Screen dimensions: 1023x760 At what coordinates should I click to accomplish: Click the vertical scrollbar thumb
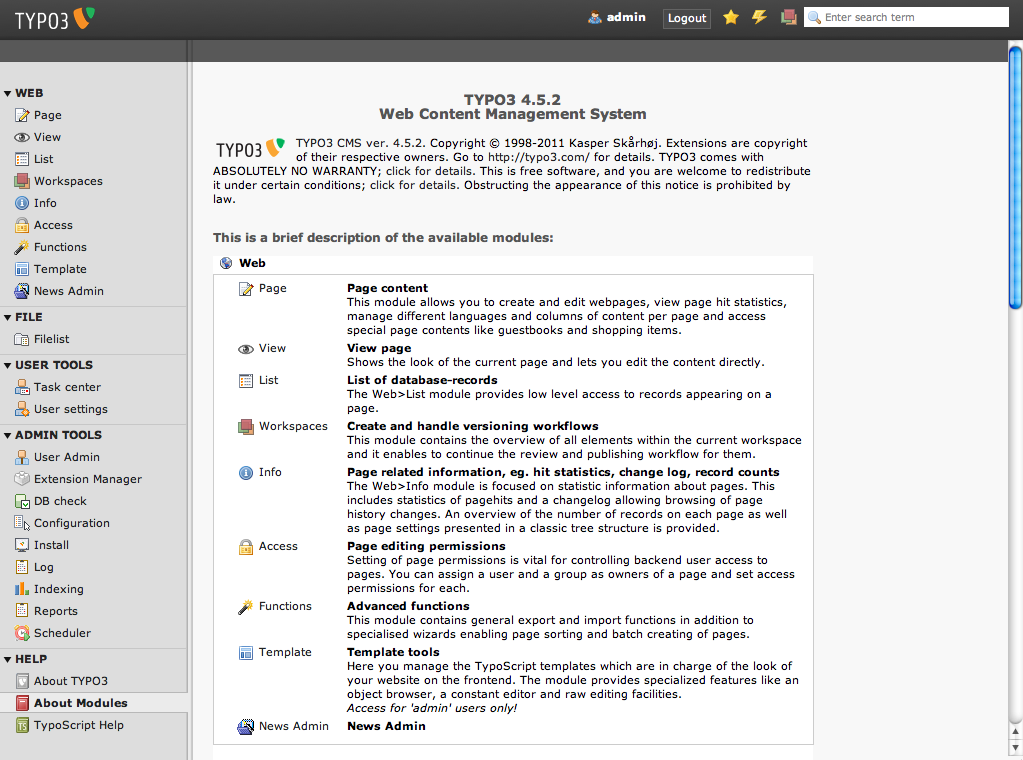[x=1015, y=176]
